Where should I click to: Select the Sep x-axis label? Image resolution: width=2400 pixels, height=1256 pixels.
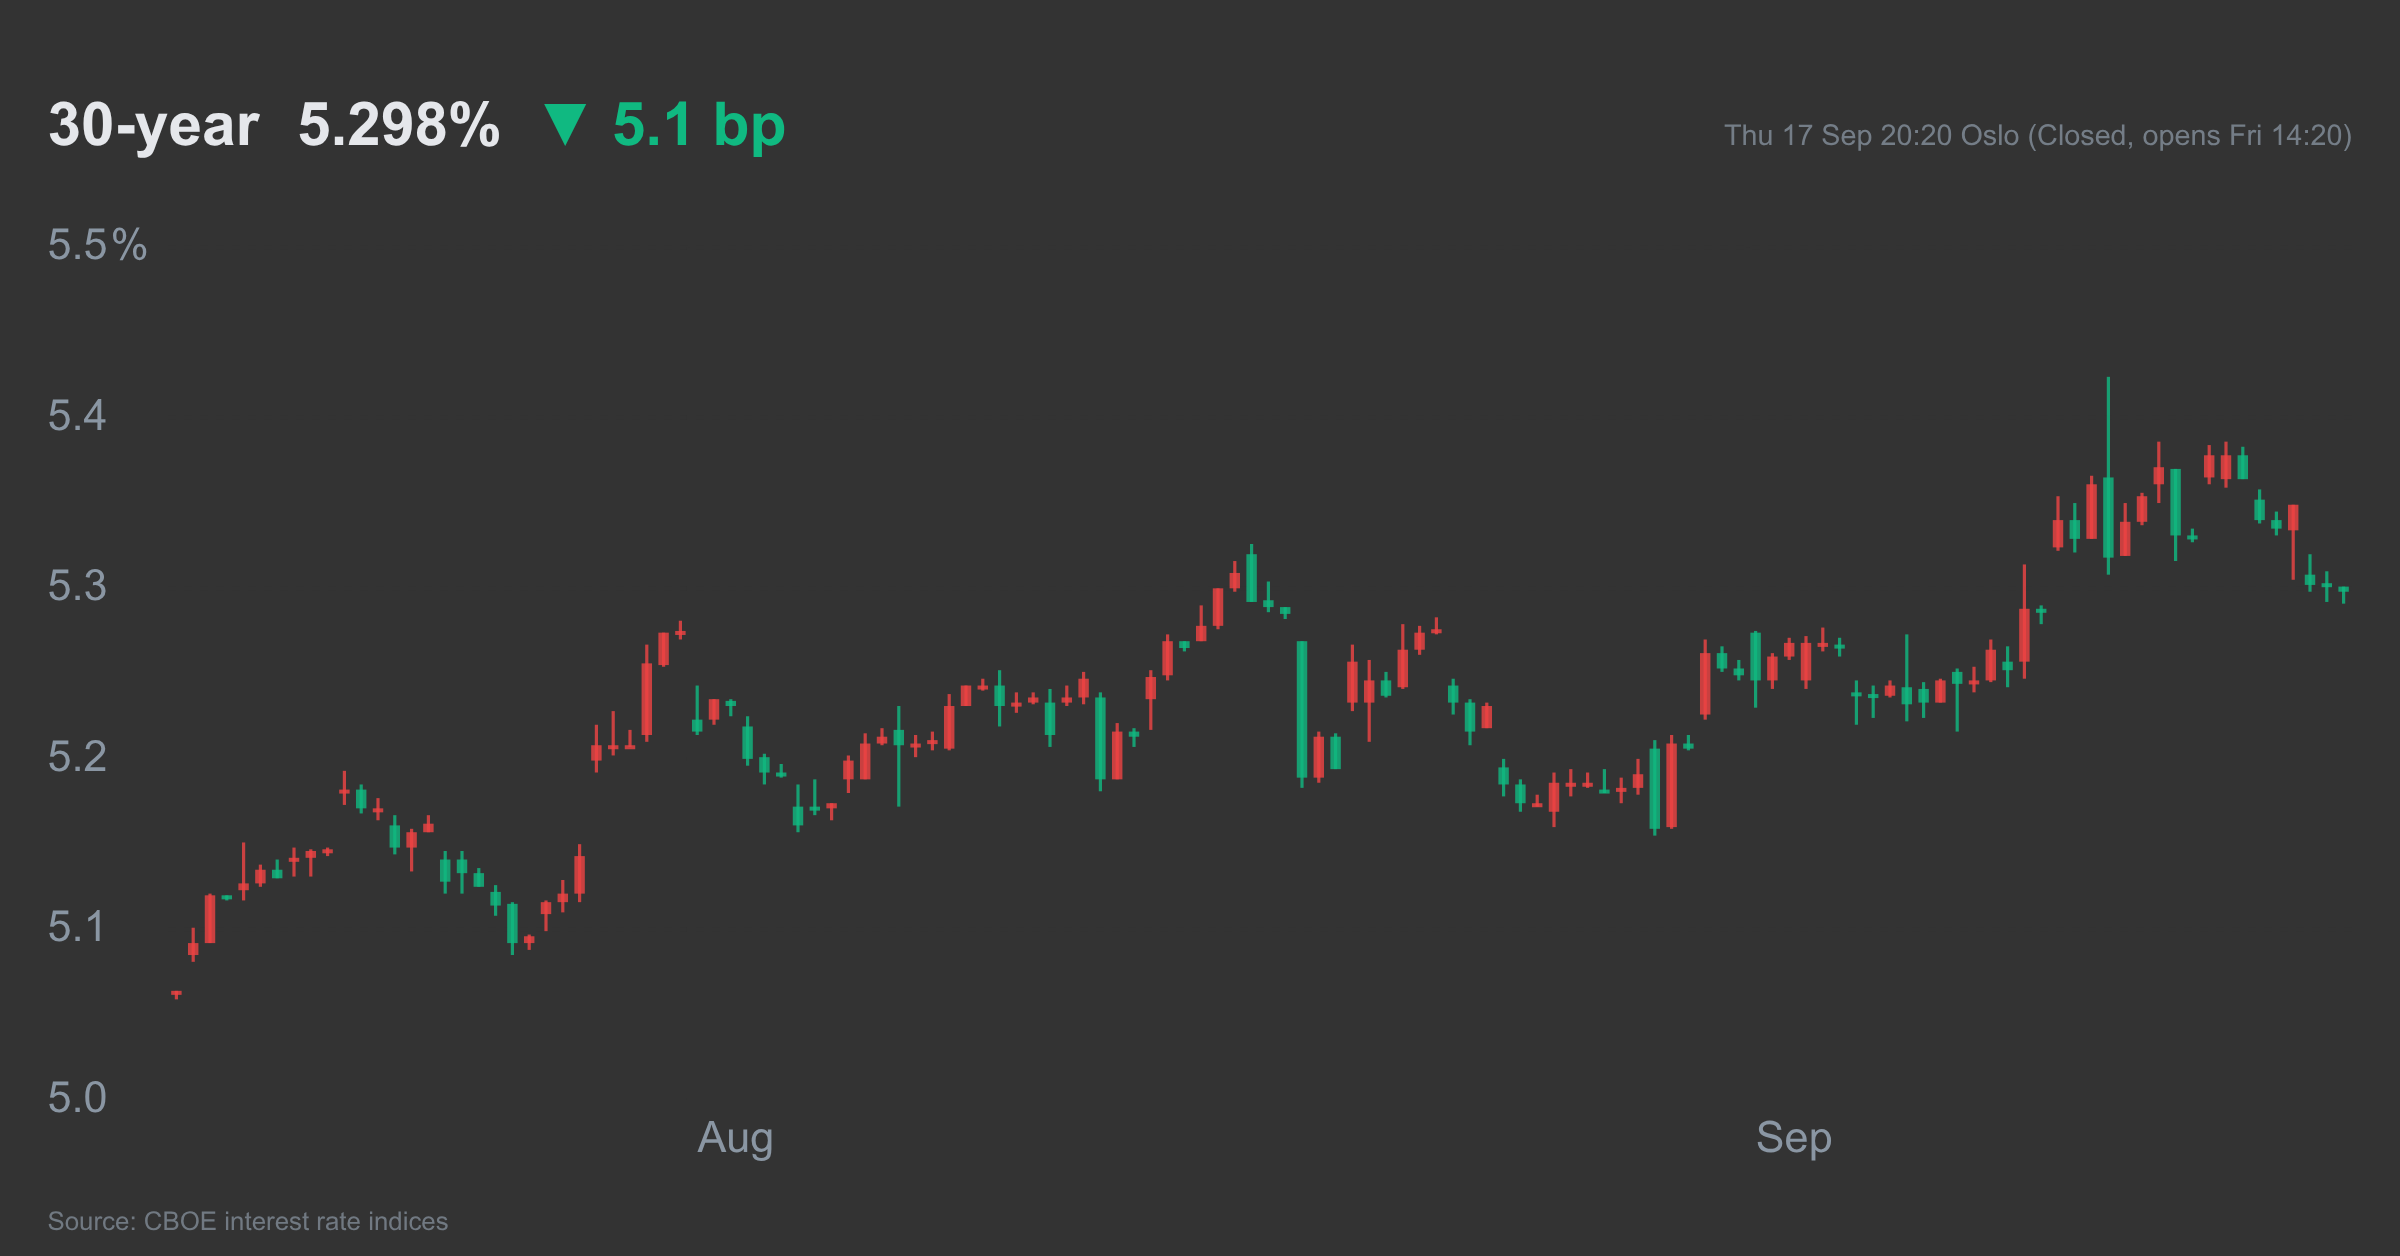[1794, 1138]
